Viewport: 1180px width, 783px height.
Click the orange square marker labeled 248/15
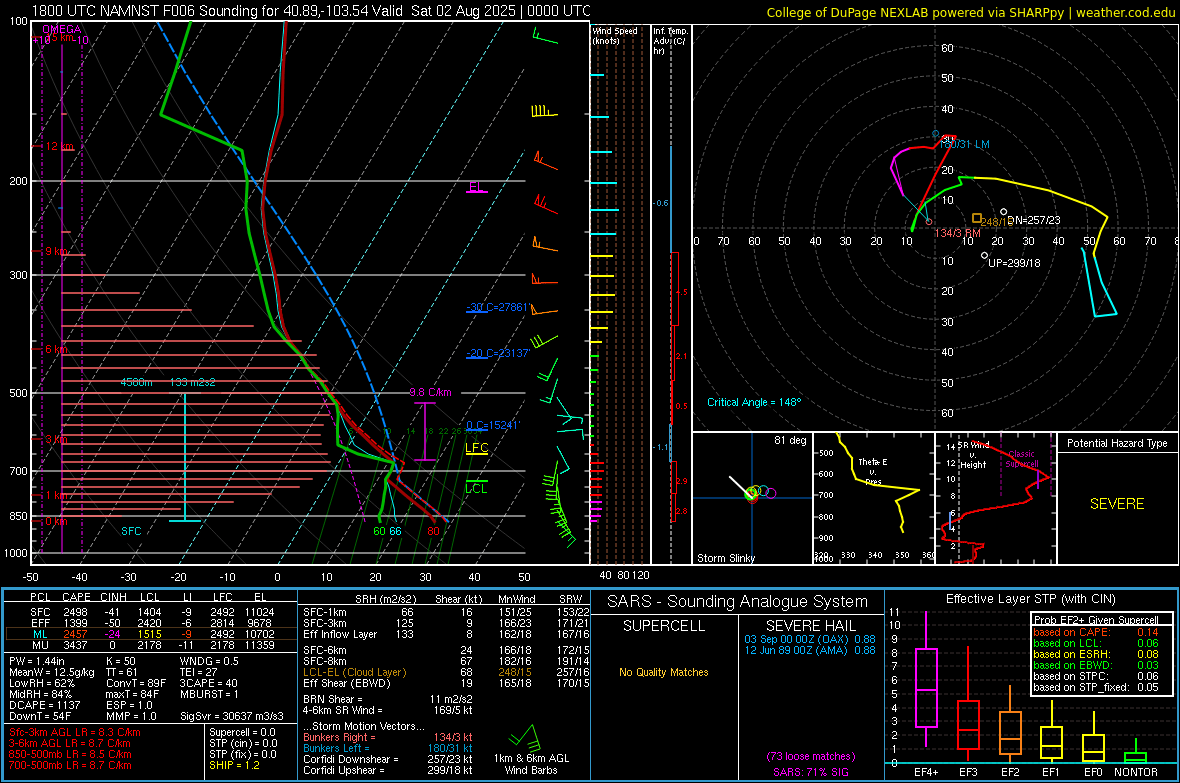tap(976, 218)
